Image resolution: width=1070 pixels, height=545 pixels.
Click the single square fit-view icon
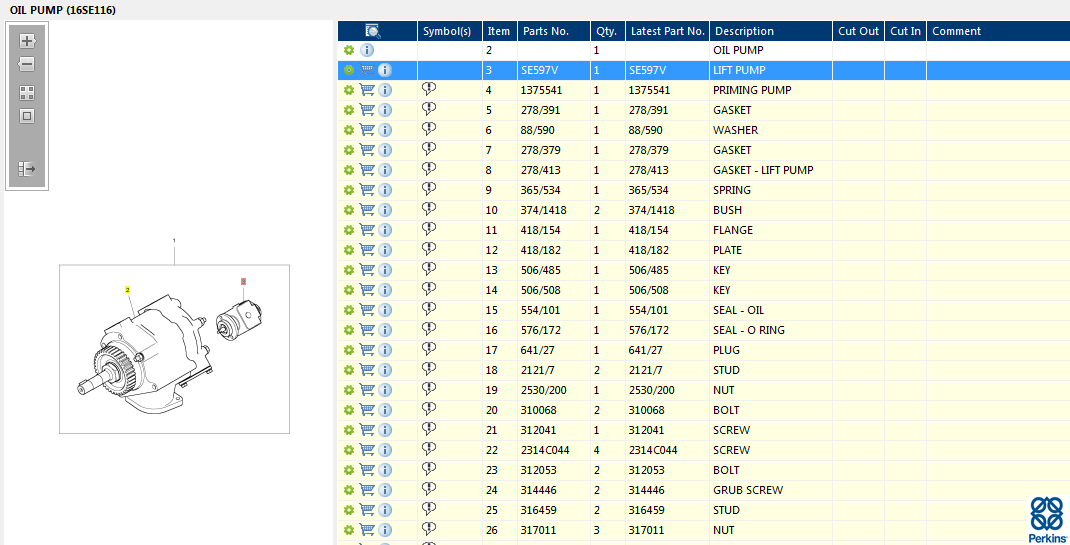[x=27, y=116]
